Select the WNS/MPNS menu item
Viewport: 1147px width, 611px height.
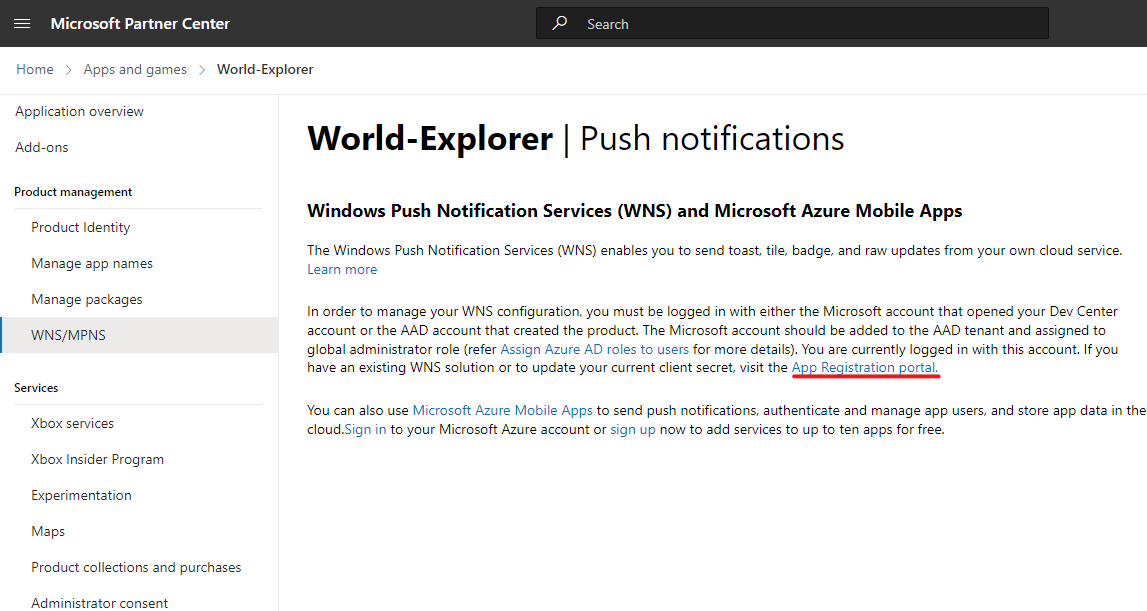coord(139,335)
